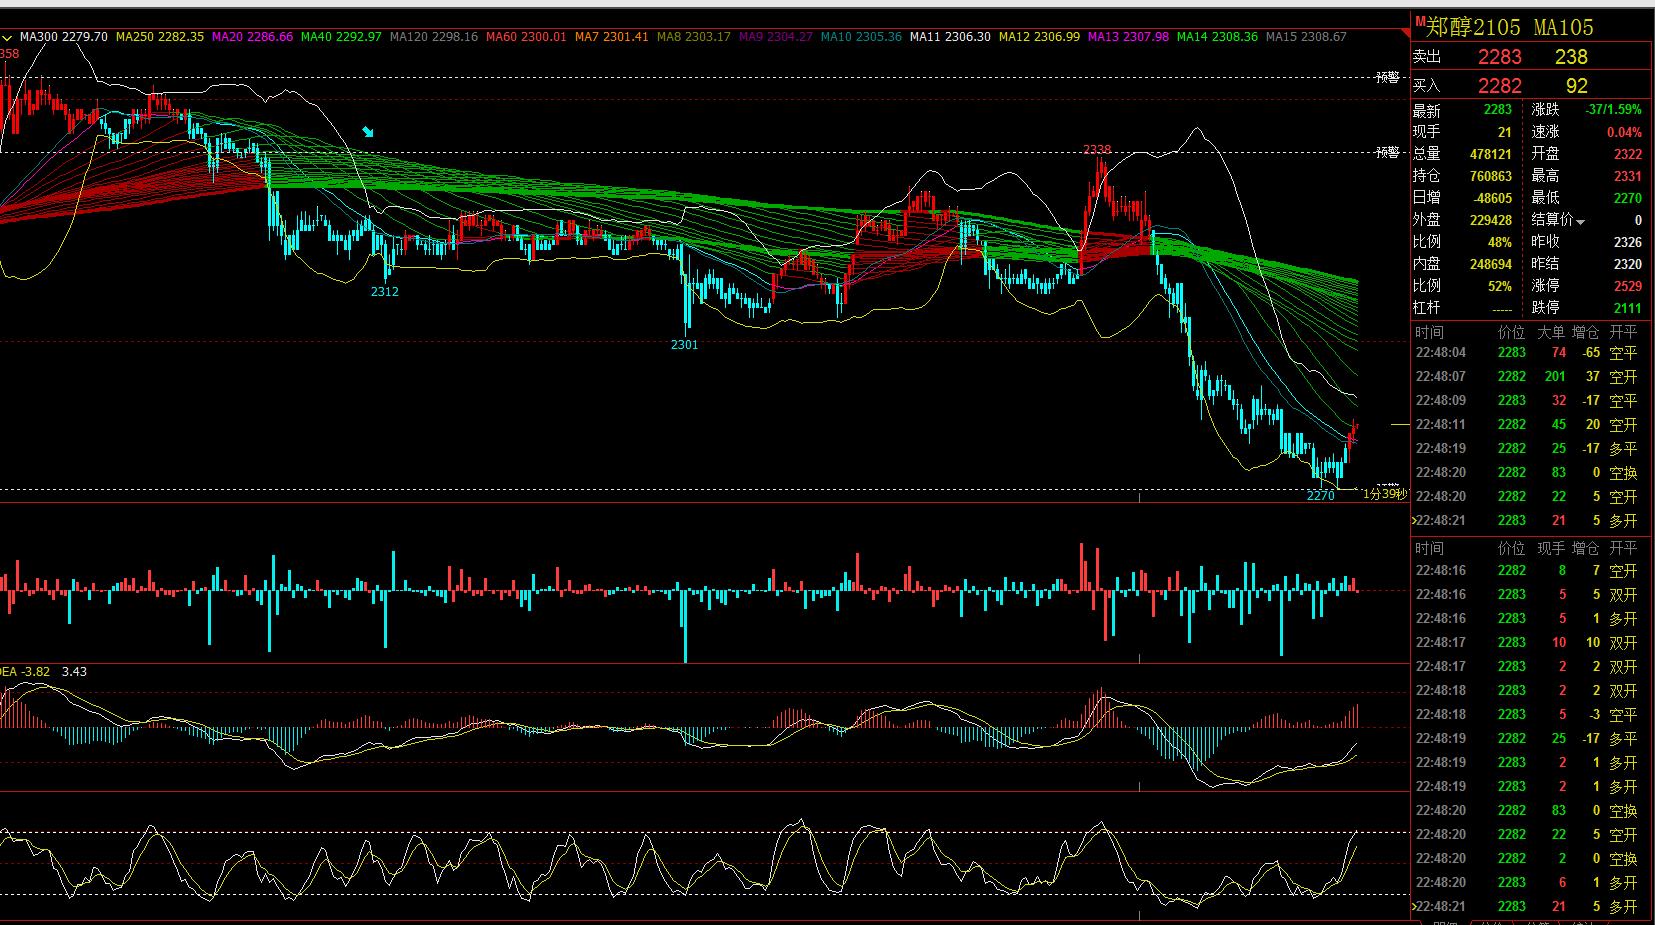Click the DEA -3.82 indicator label
The height and width of the screenshot is (925, 1655).
[25, 672]
